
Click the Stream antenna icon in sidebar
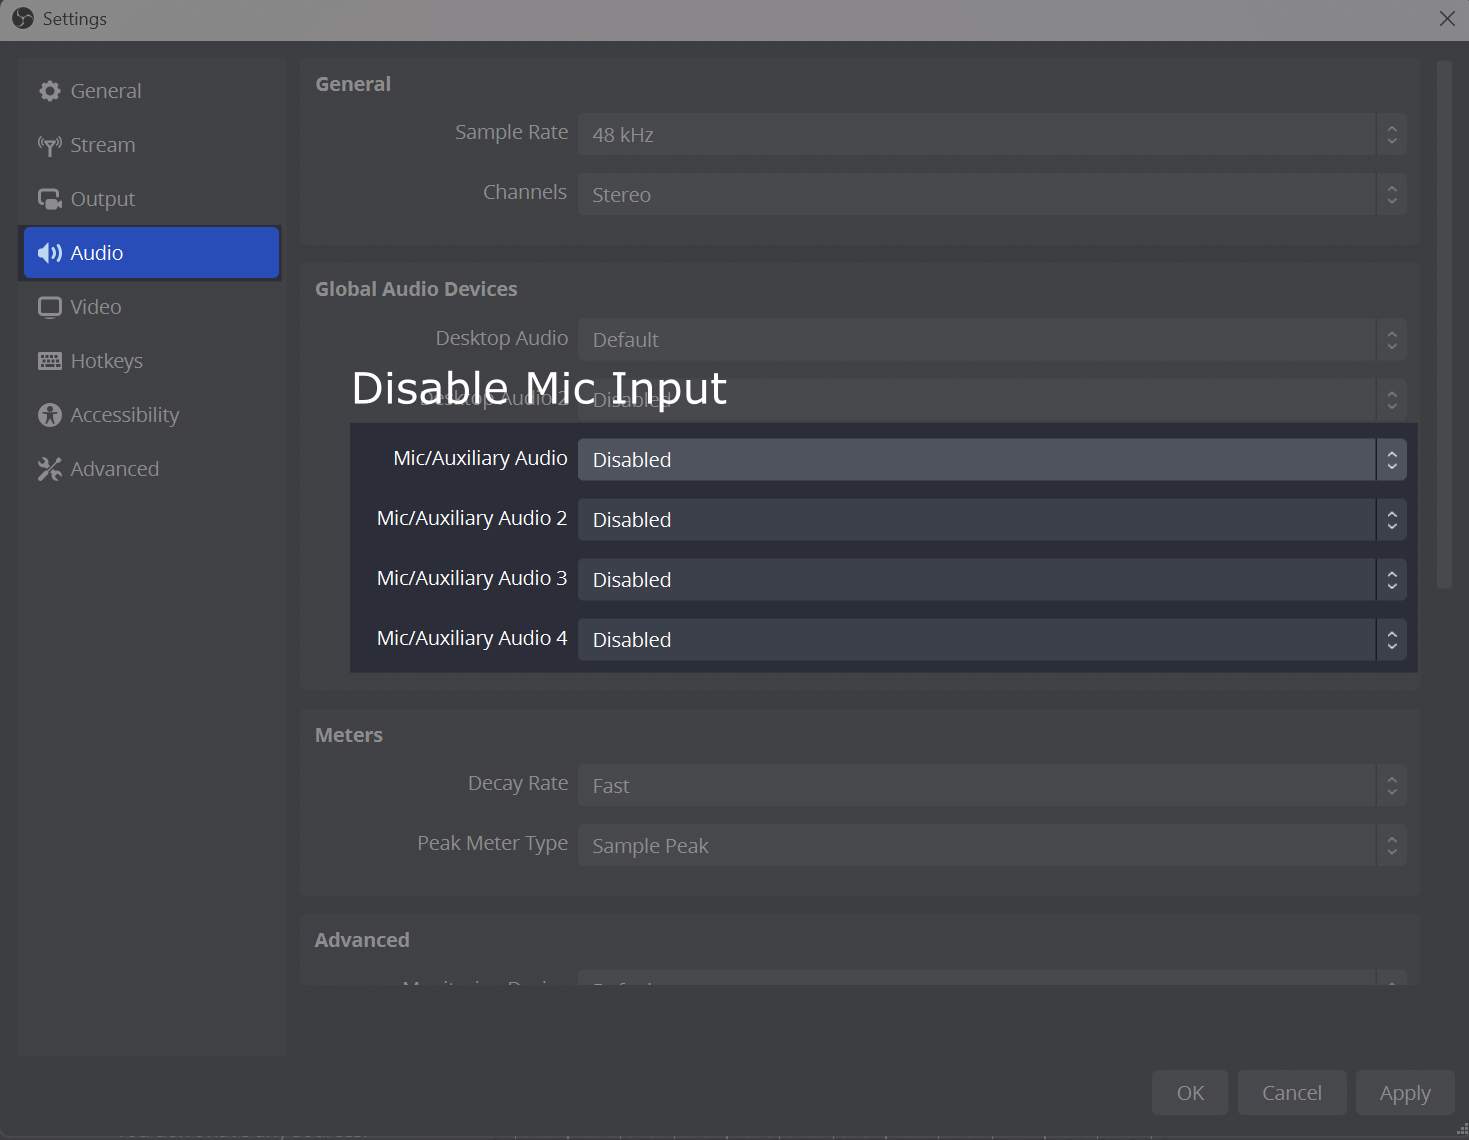click(49, 144)
